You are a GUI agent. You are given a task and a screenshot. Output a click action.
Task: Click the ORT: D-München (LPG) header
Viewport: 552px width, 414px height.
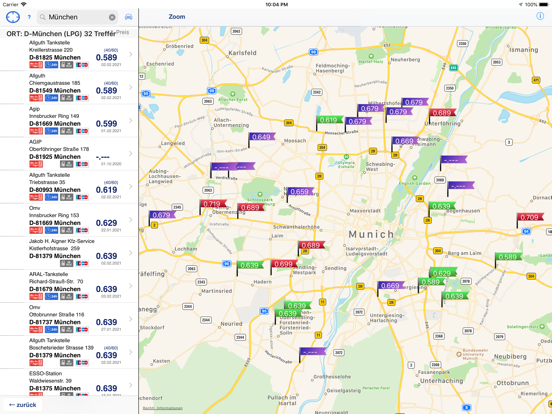pyautogui.click(x=61, y=34)
